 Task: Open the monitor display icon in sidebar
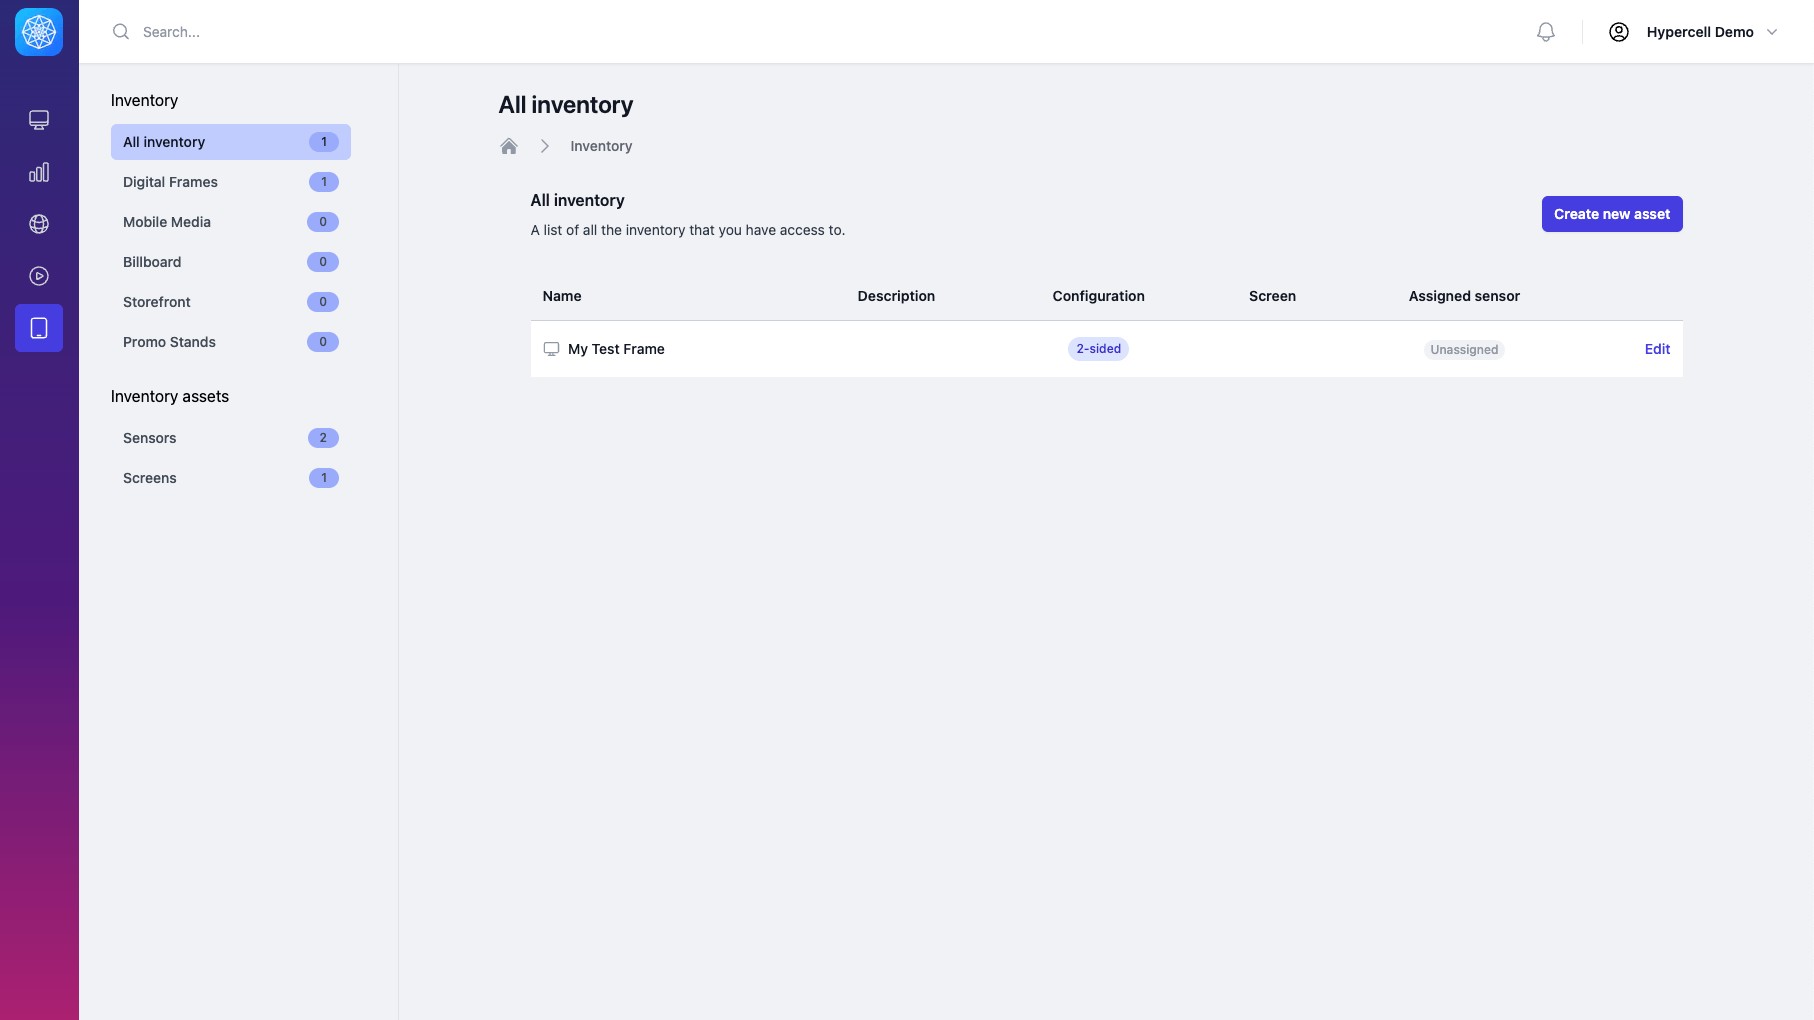click(39, 120)
